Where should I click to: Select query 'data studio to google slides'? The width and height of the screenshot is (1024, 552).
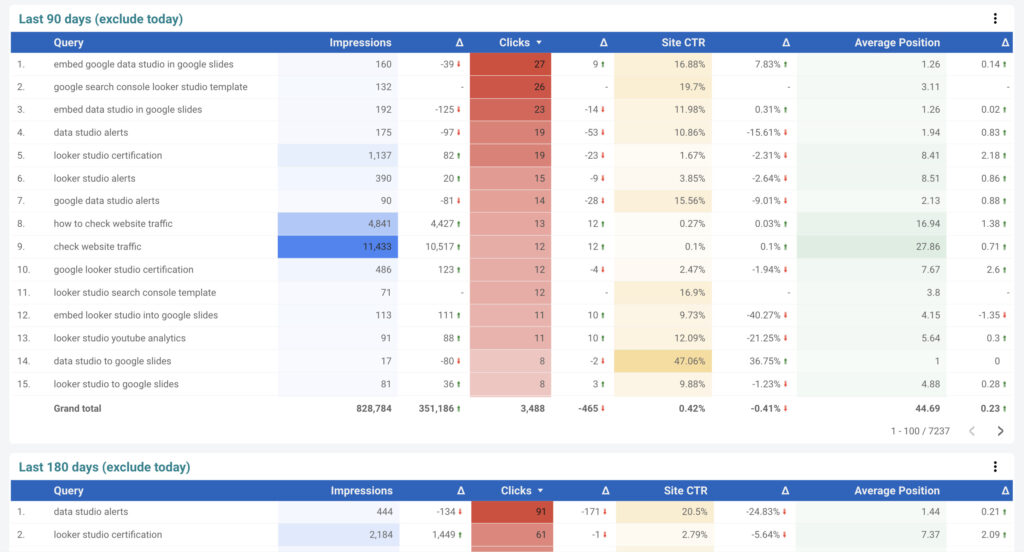pos(112,361)
